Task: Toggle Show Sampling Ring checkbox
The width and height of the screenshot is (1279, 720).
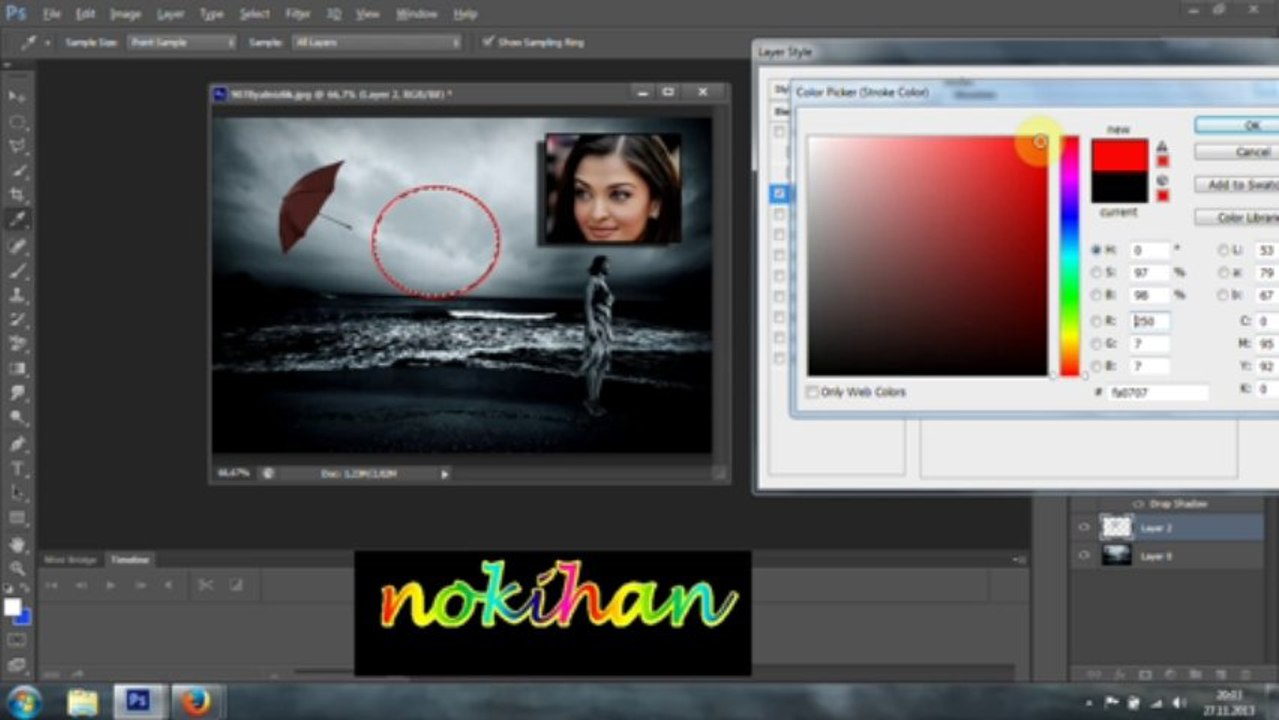Action: click(x=488, y=42)
